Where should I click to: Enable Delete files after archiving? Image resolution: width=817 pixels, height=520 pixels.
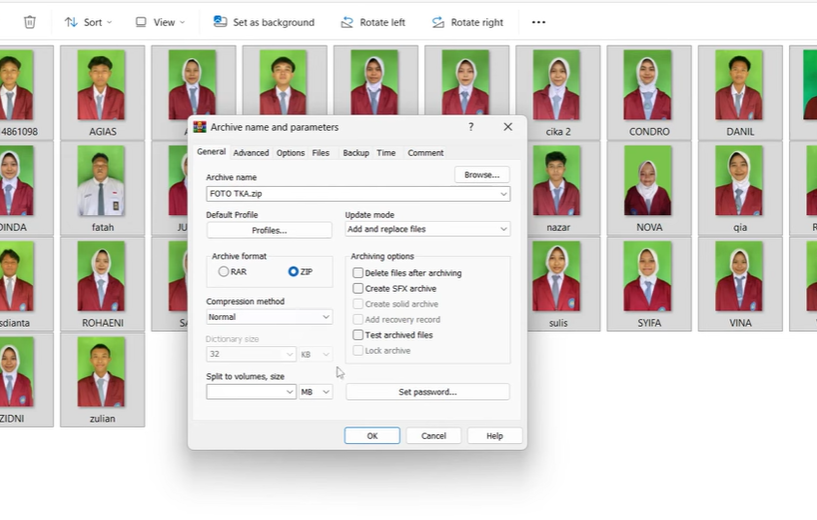point(358,273)
